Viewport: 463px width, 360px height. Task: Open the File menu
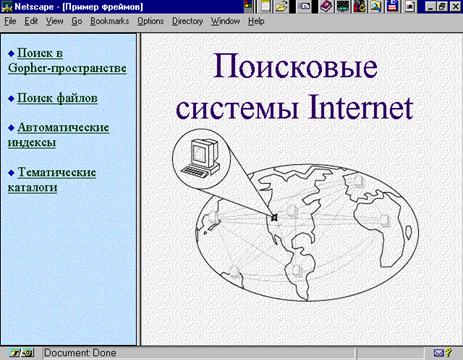(x=10, y=21)
